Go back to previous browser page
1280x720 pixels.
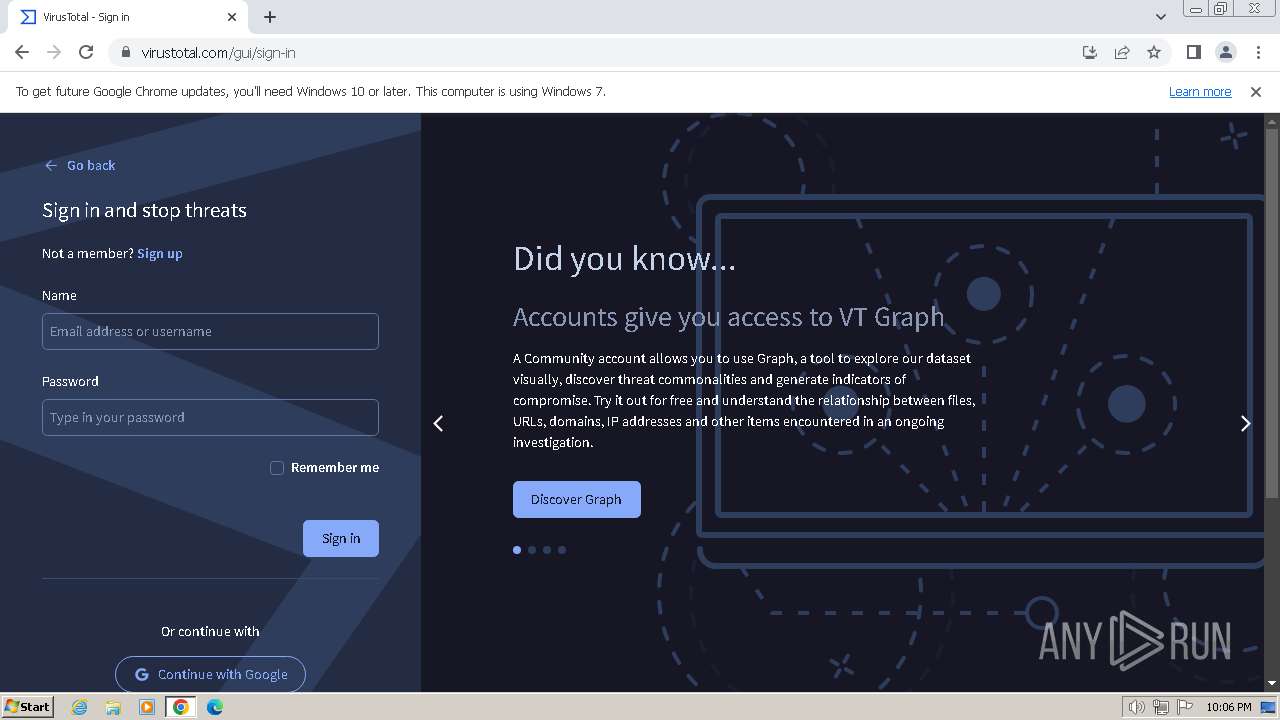22,52
